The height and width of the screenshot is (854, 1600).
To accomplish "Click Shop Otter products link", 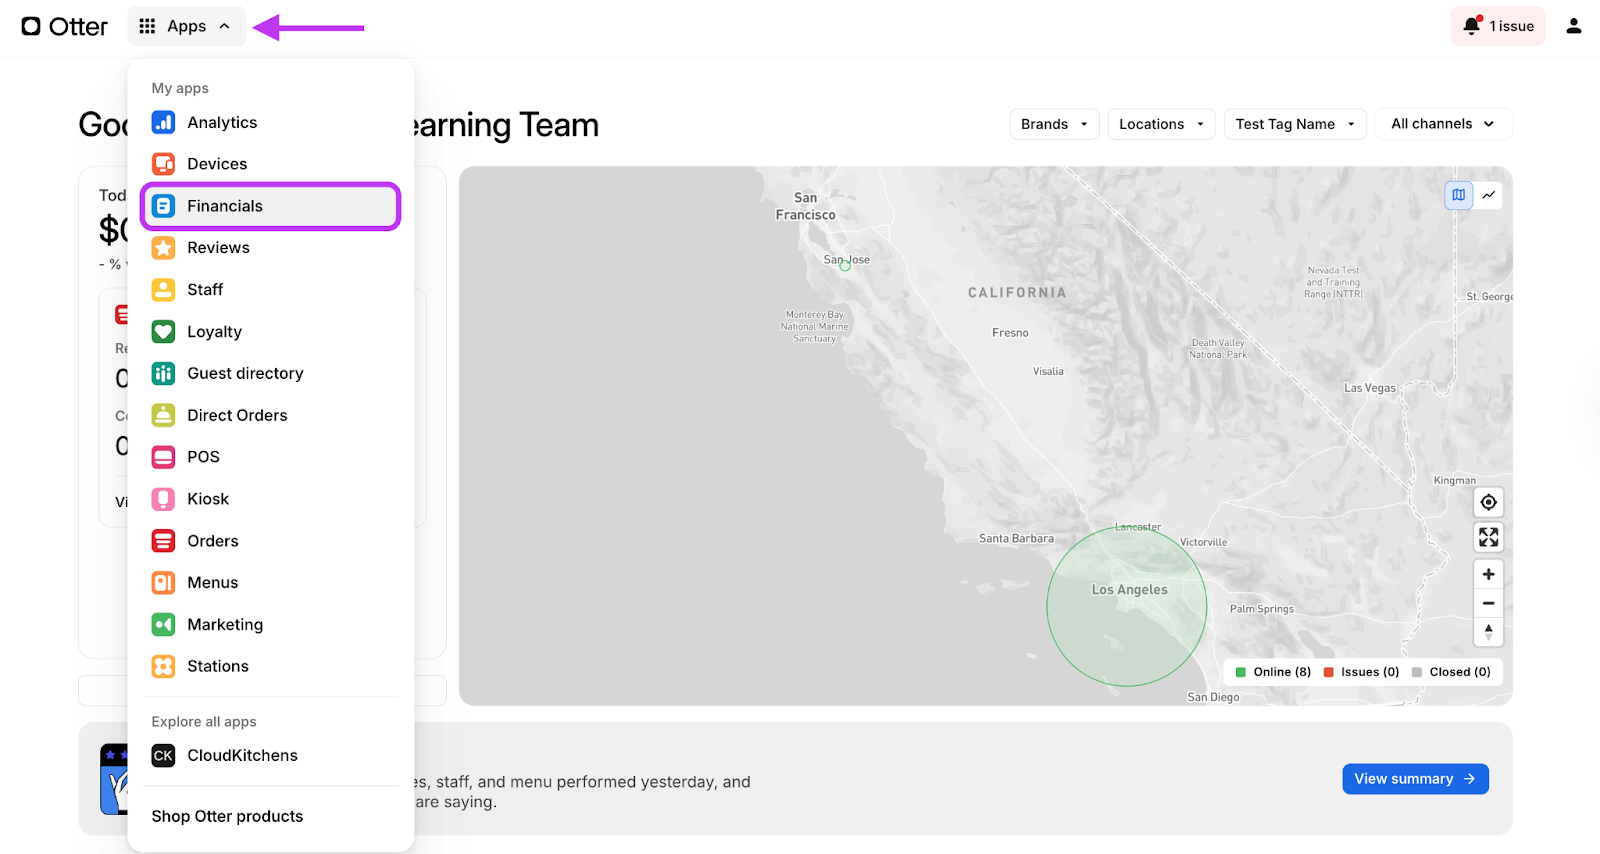I will point(227,816).
